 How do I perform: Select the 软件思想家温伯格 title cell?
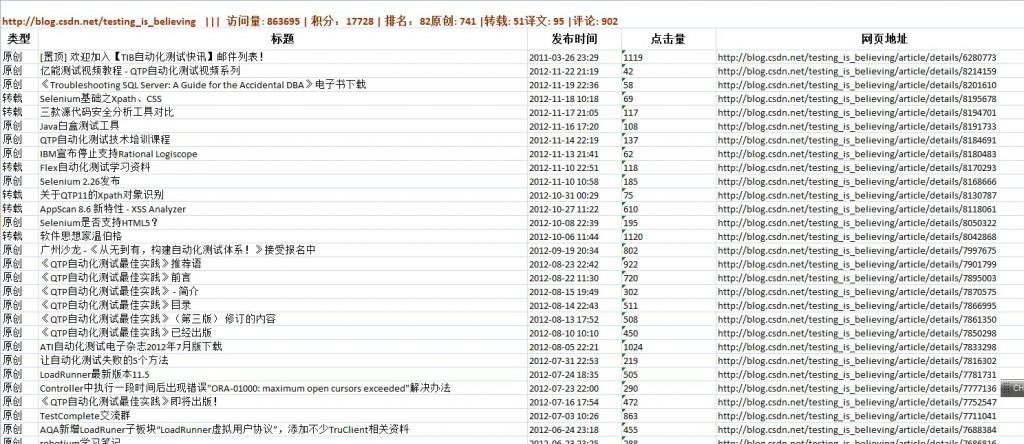click(x=283, y=236)
